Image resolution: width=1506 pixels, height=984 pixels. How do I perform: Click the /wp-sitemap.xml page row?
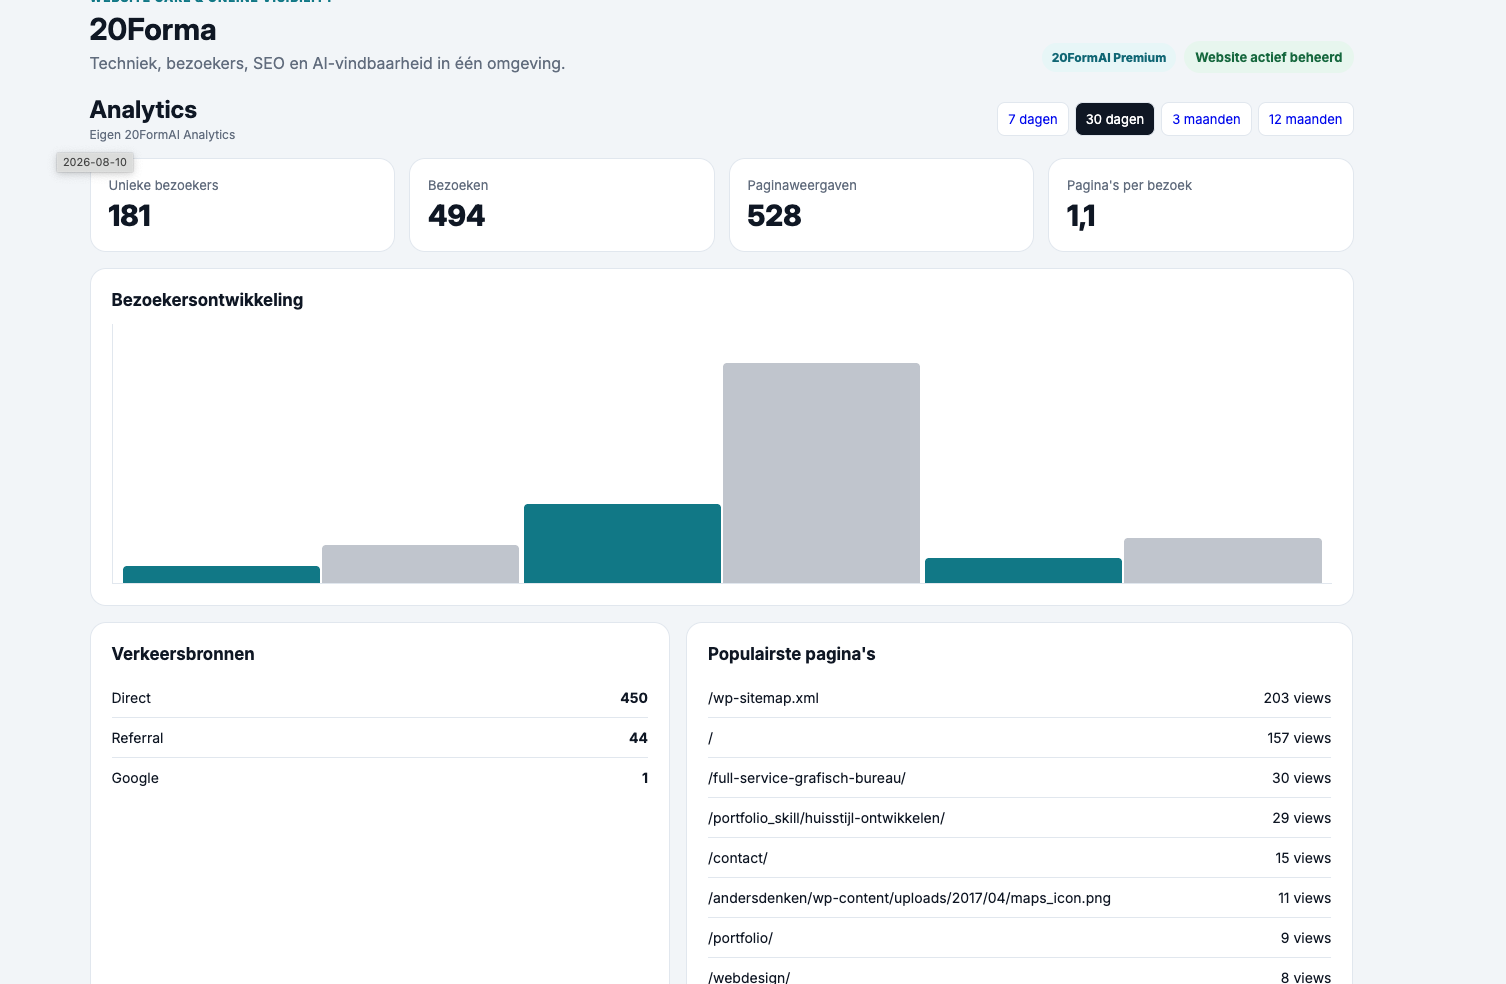pos(1019,698)
